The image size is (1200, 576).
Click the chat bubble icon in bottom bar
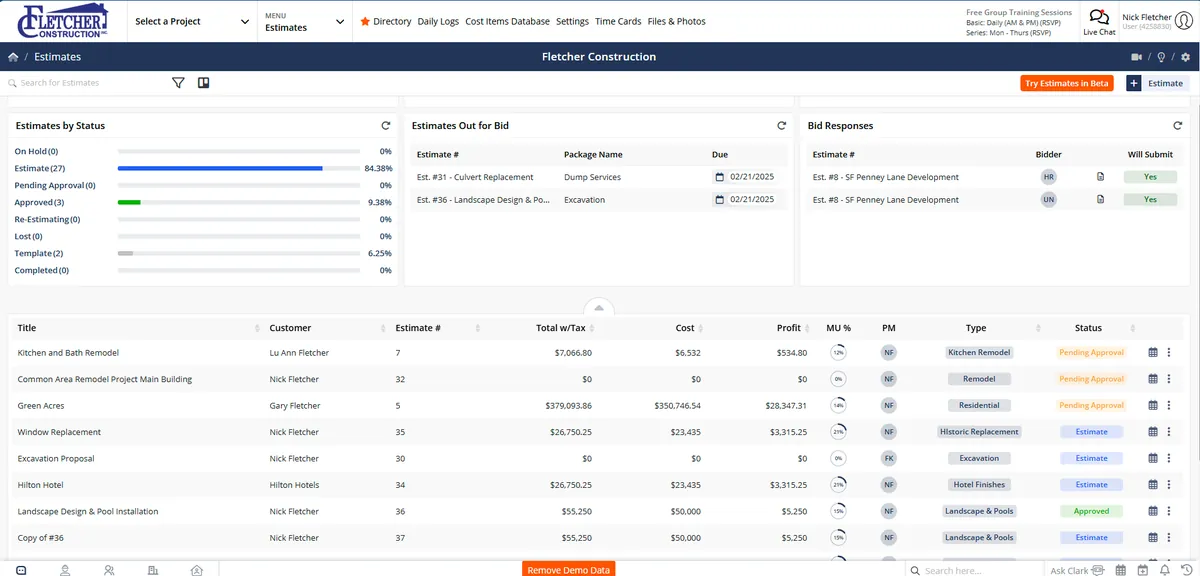21,570
